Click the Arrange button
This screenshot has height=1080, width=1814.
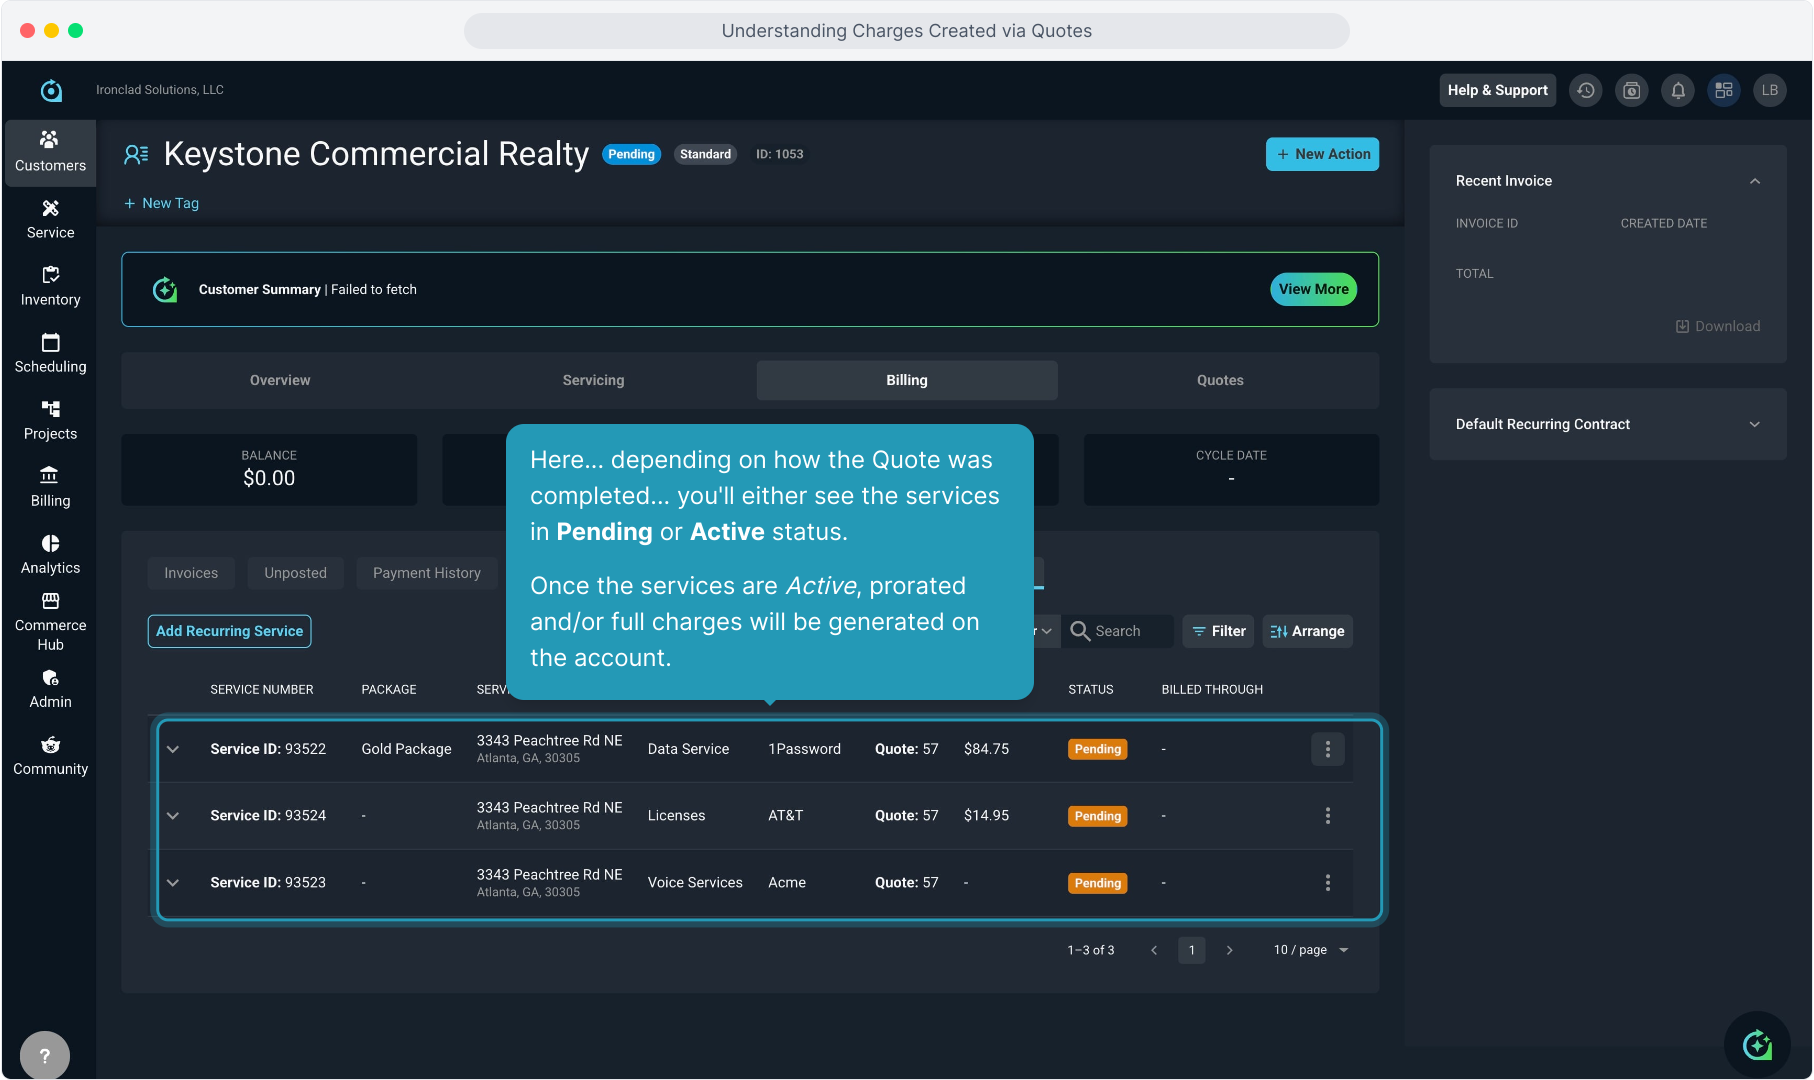1308,631
